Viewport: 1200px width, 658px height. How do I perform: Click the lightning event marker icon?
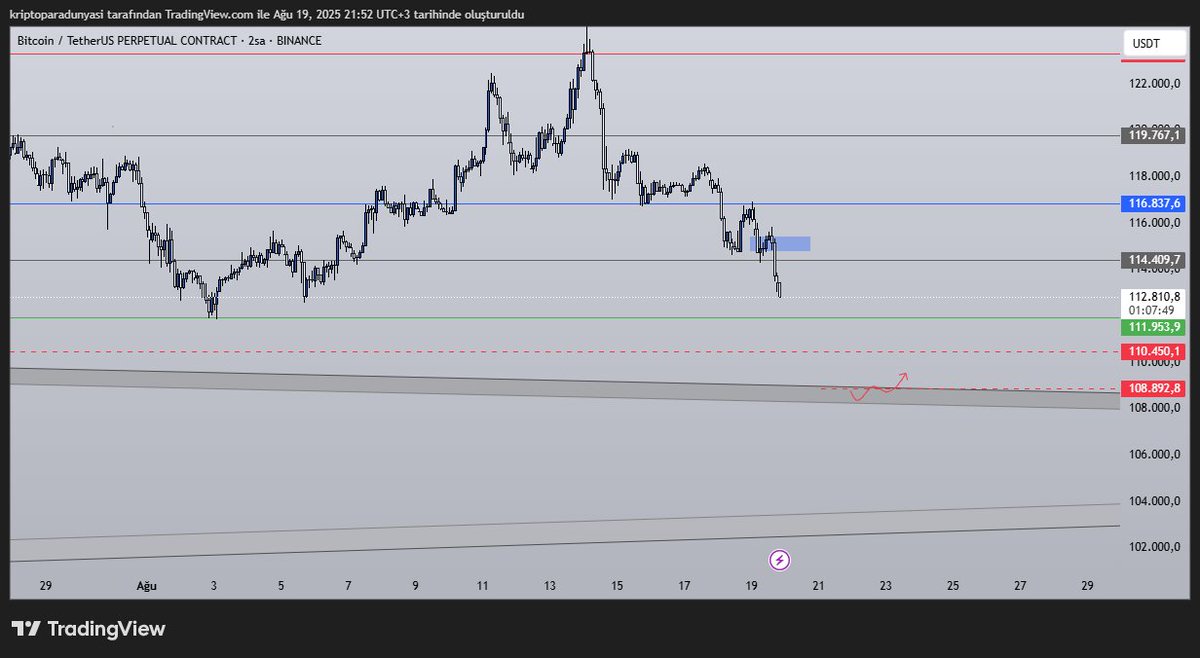click(x=781, y=560)
